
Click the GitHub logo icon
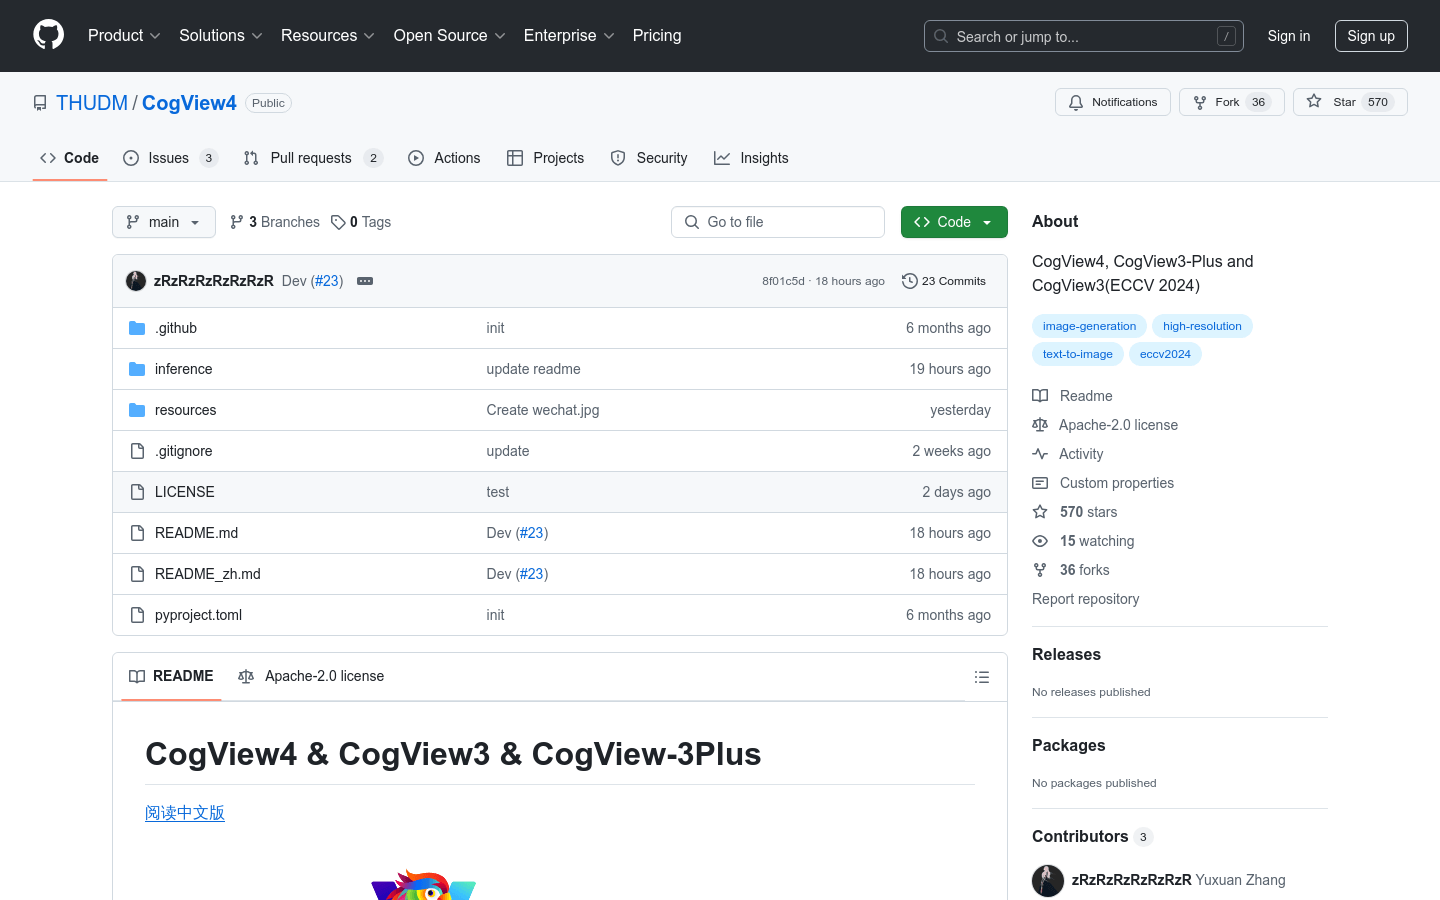pos(48,35)
